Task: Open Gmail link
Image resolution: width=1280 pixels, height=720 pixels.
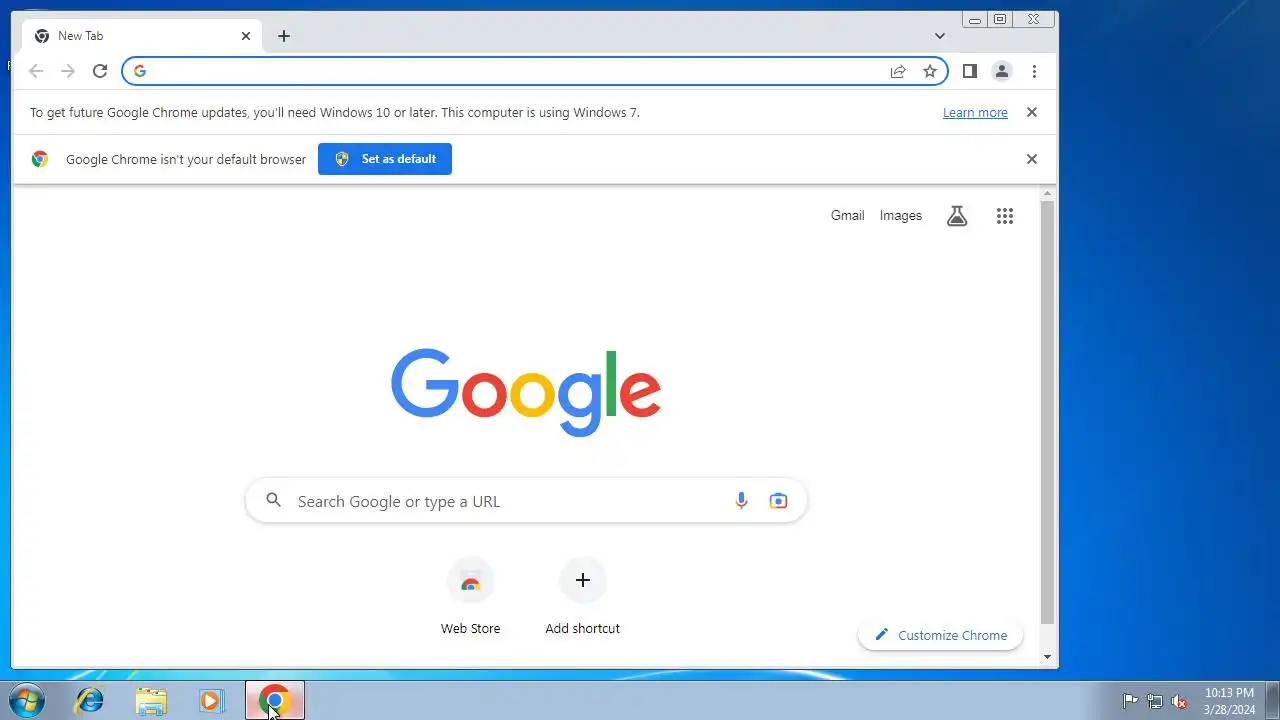Action: point(847,216)
